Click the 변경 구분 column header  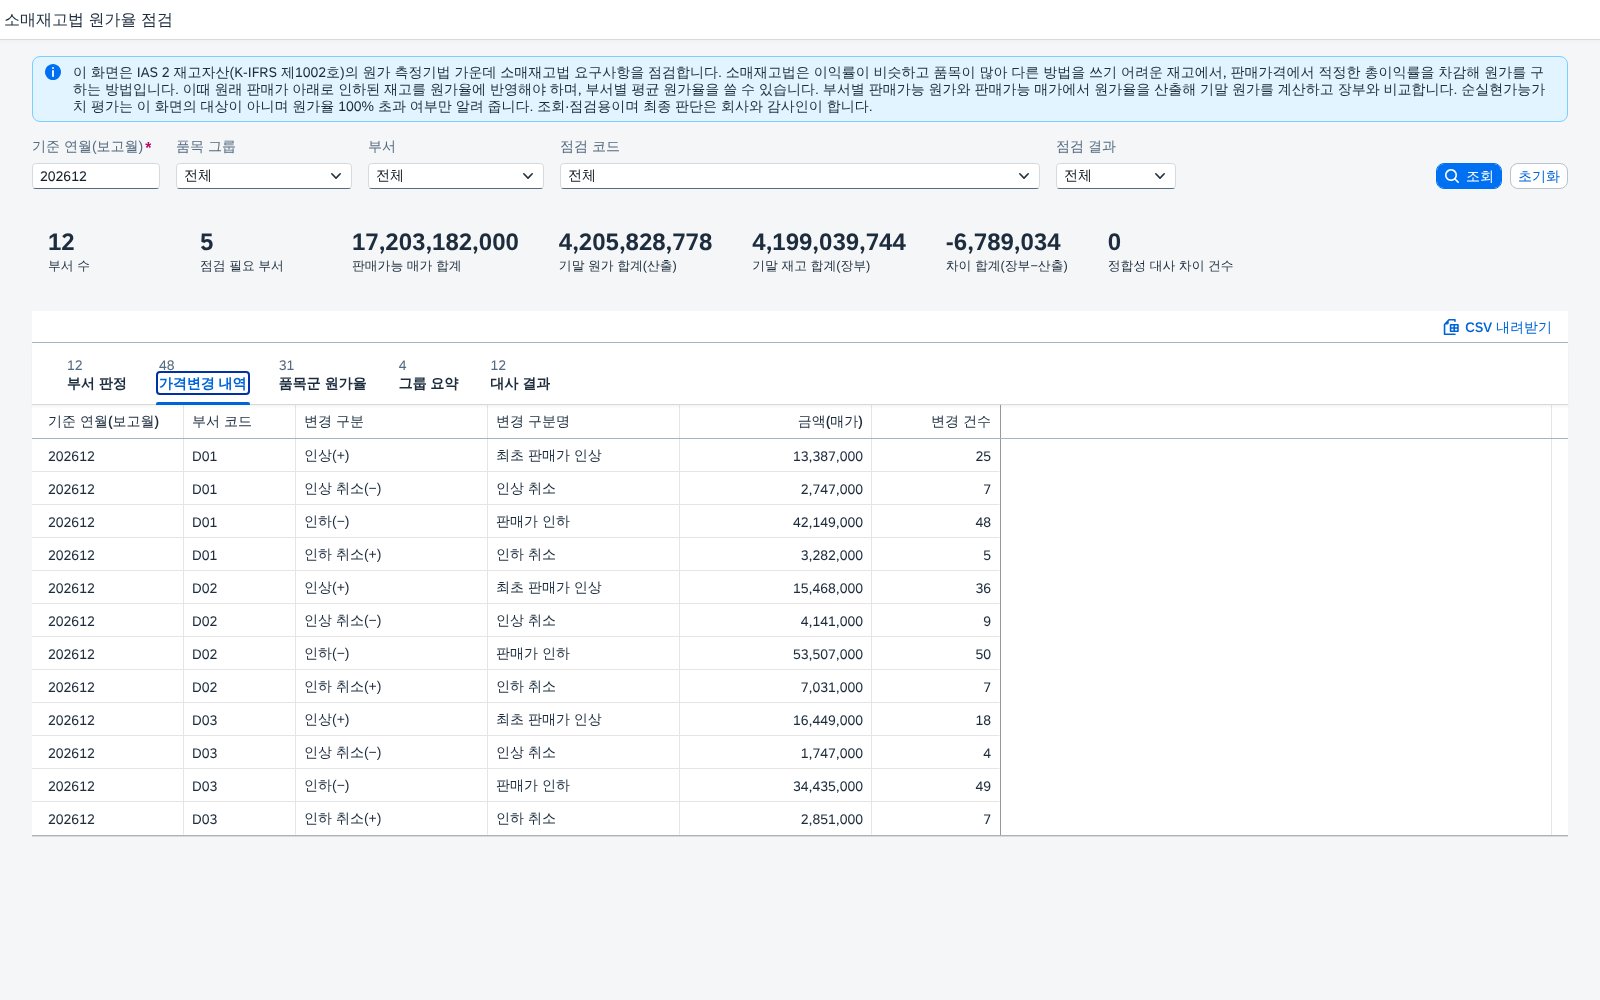pyautogui.click(x=392, y=422)
